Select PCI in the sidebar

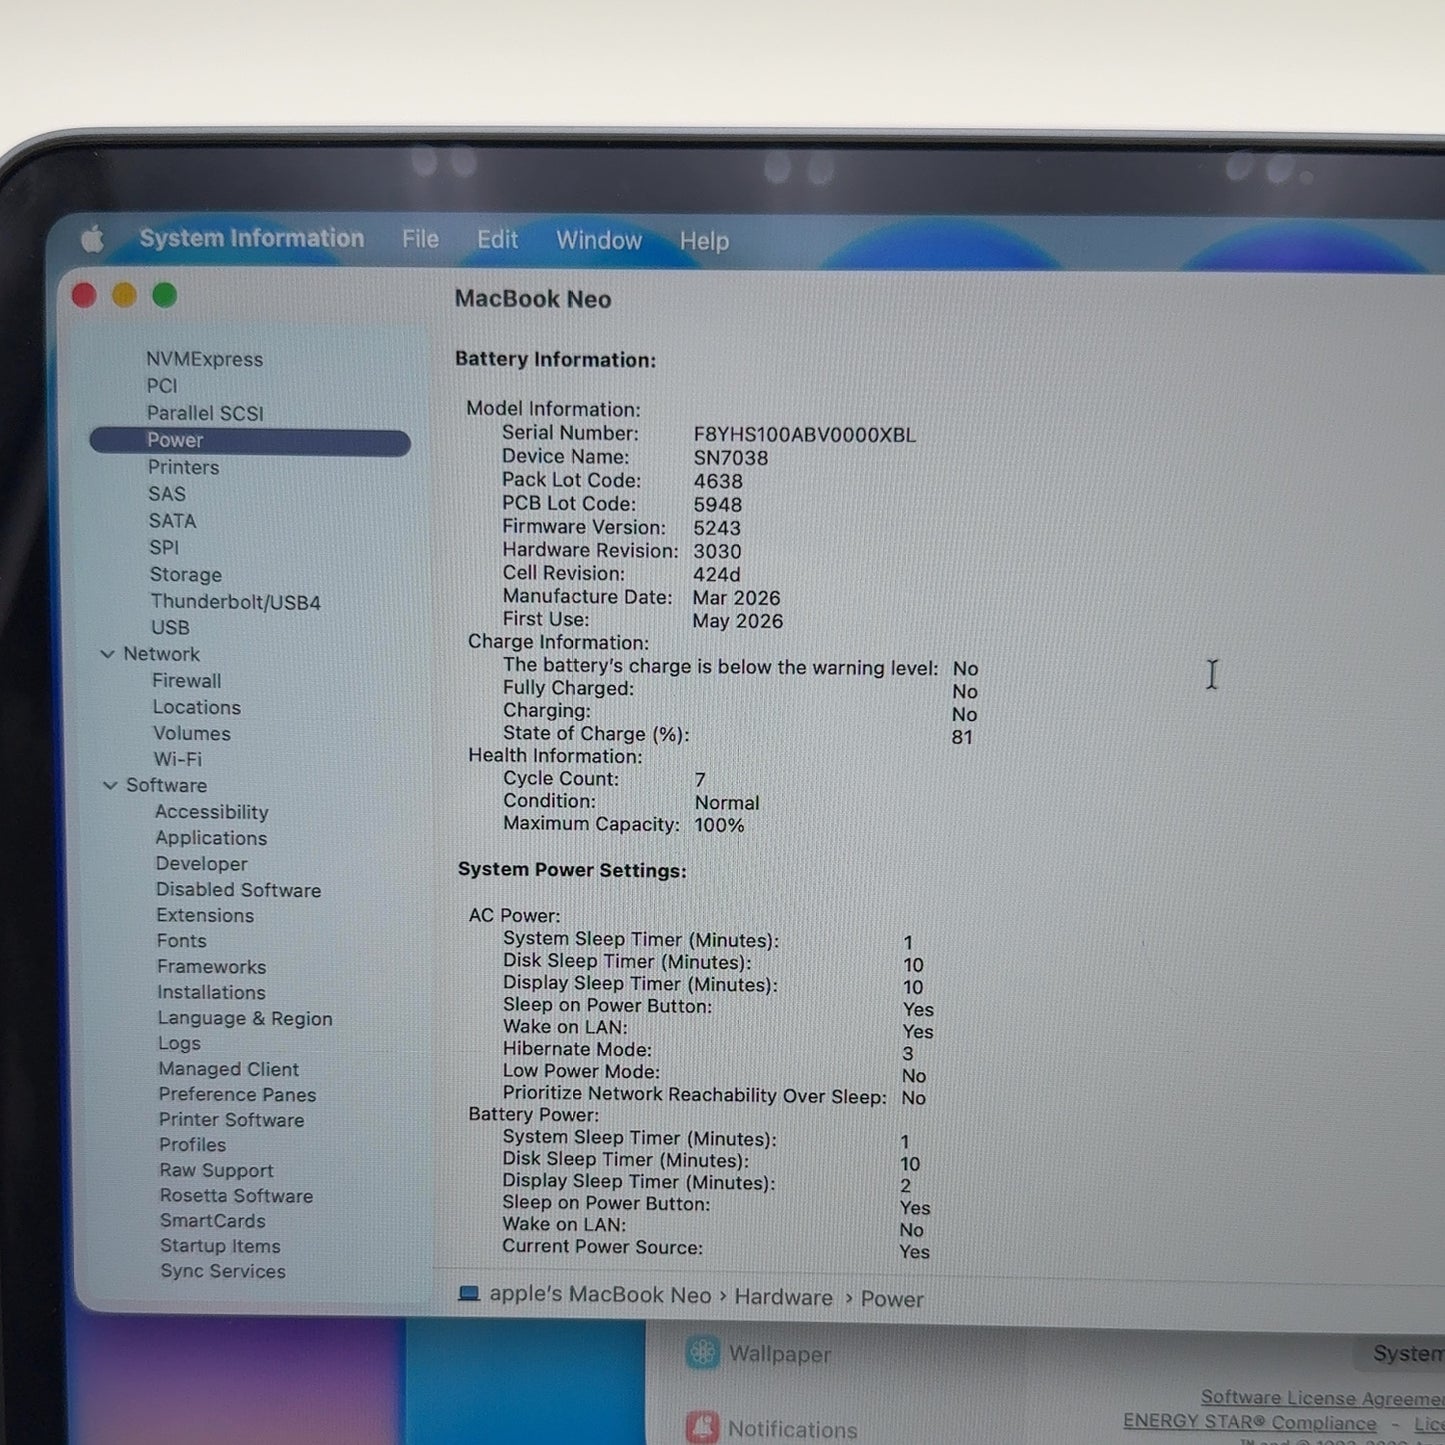pyautogui.click(x=162, y=386)
